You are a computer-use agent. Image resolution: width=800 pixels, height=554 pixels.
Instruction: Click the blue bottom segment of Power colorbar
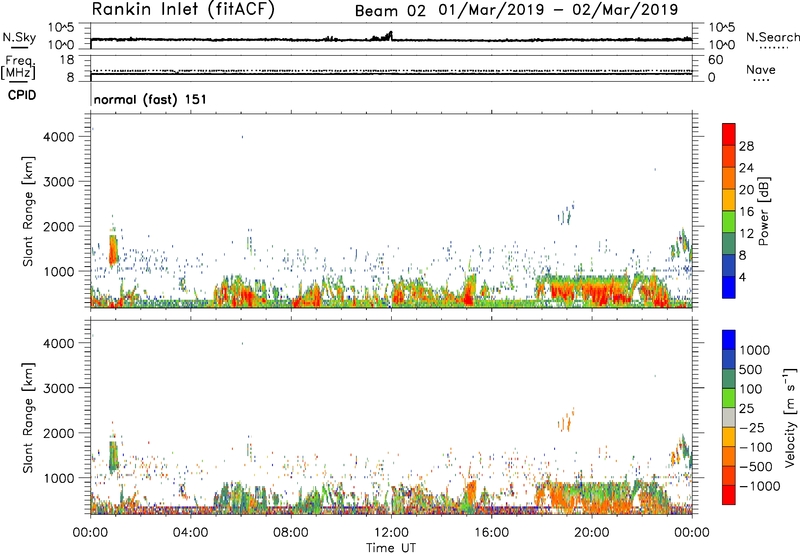click(729, 287)
